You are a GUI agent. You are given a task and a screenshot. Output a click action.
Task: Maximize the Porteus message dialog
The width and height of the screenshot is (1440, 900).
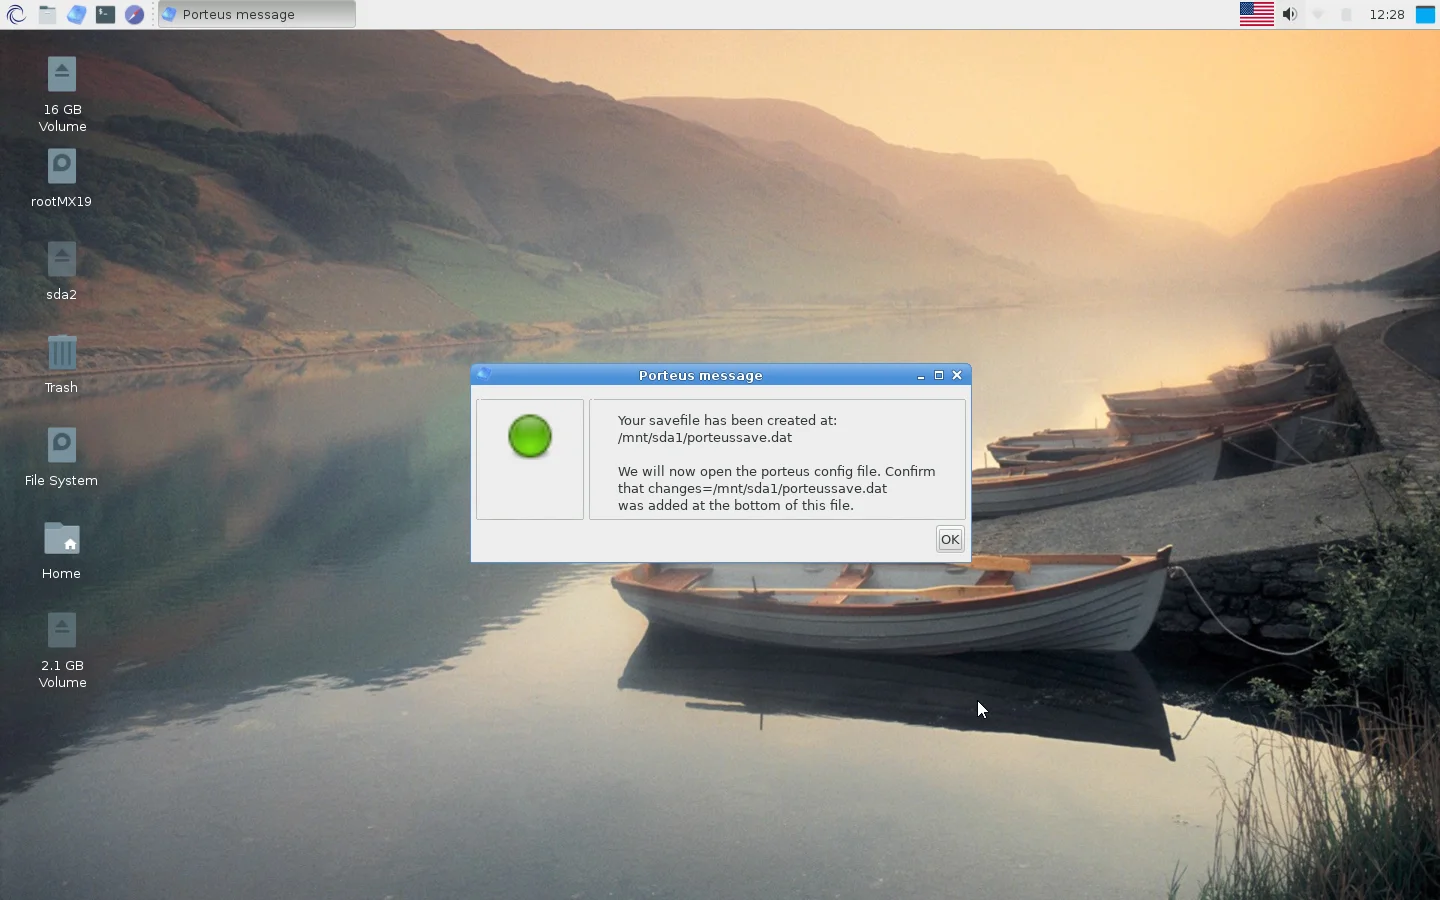(939, 375)
